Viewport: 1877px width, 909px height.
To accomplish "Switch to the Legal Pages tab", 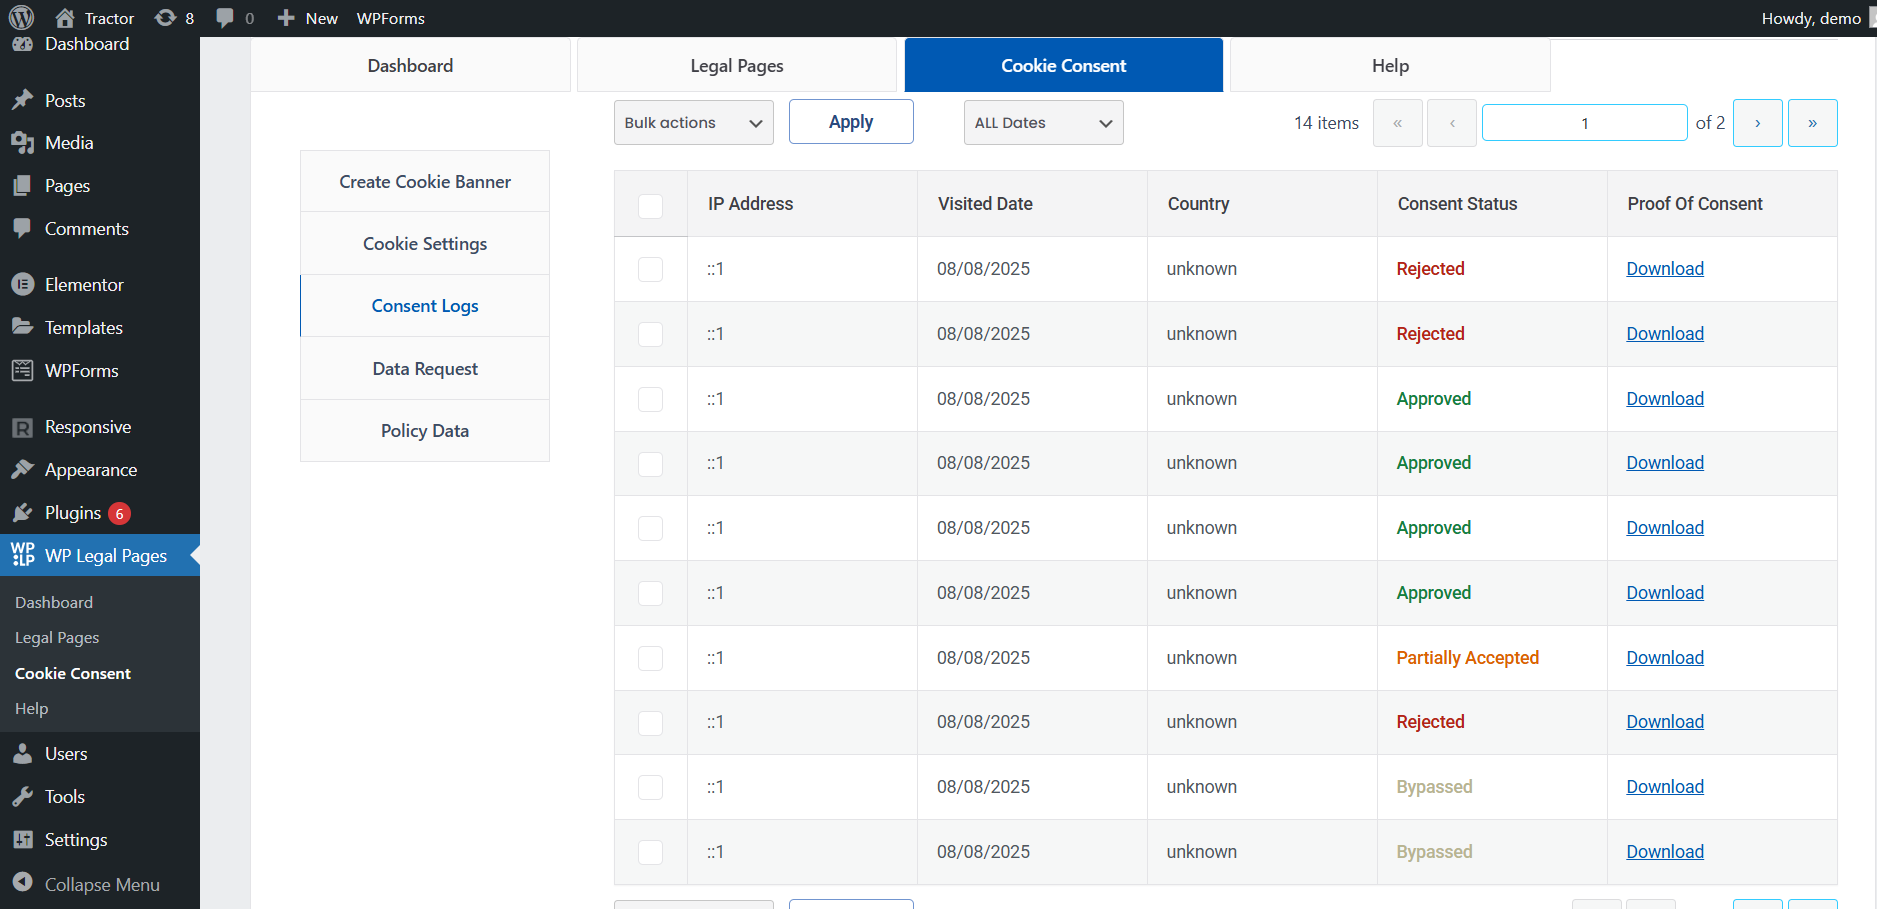I will [x=736, y=66].
